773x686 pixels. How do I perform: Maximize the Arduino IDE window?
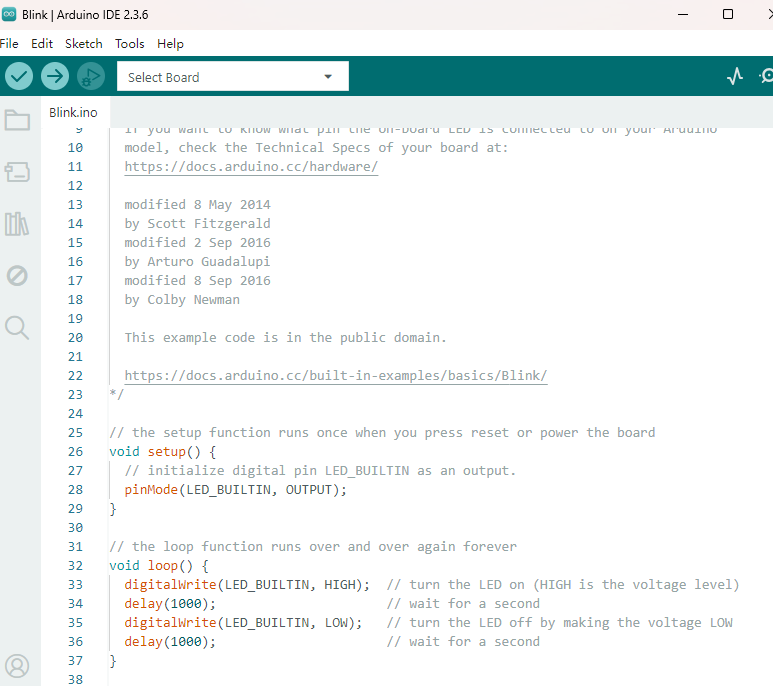(728, 14)
